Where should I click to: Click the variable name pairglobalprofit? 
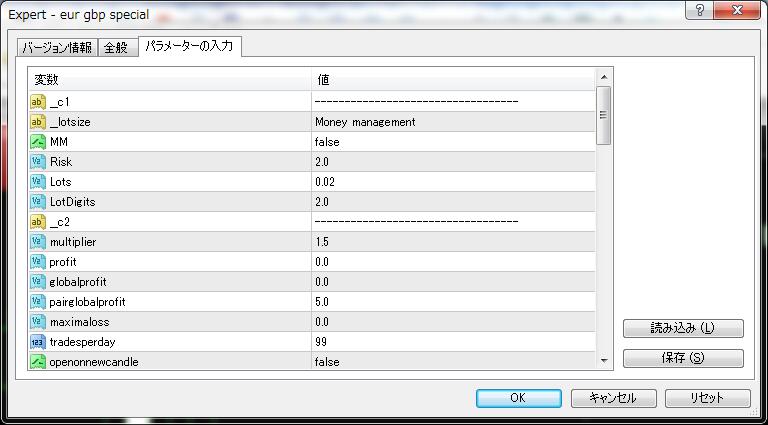pyautogui.click(x=88, y=302)
